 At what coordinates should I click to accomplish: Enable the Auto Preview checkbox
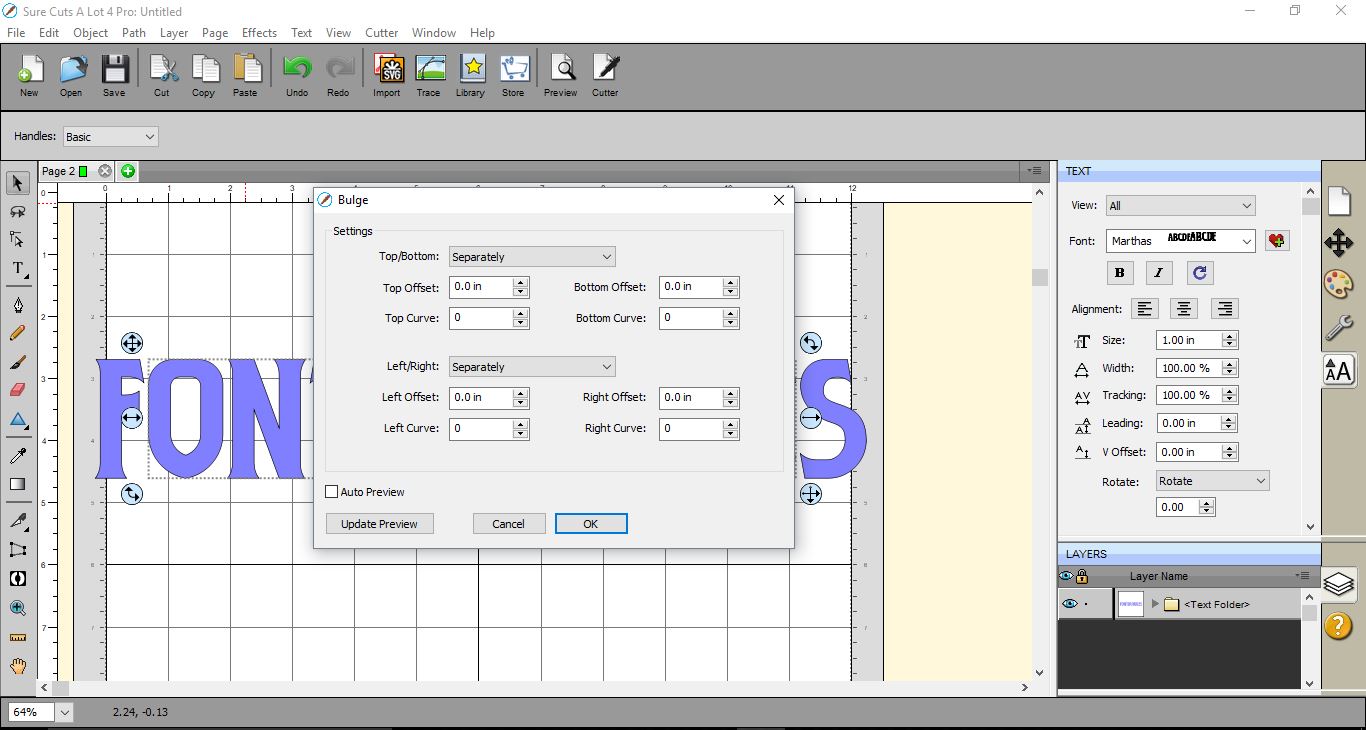(x=332, y=492)
